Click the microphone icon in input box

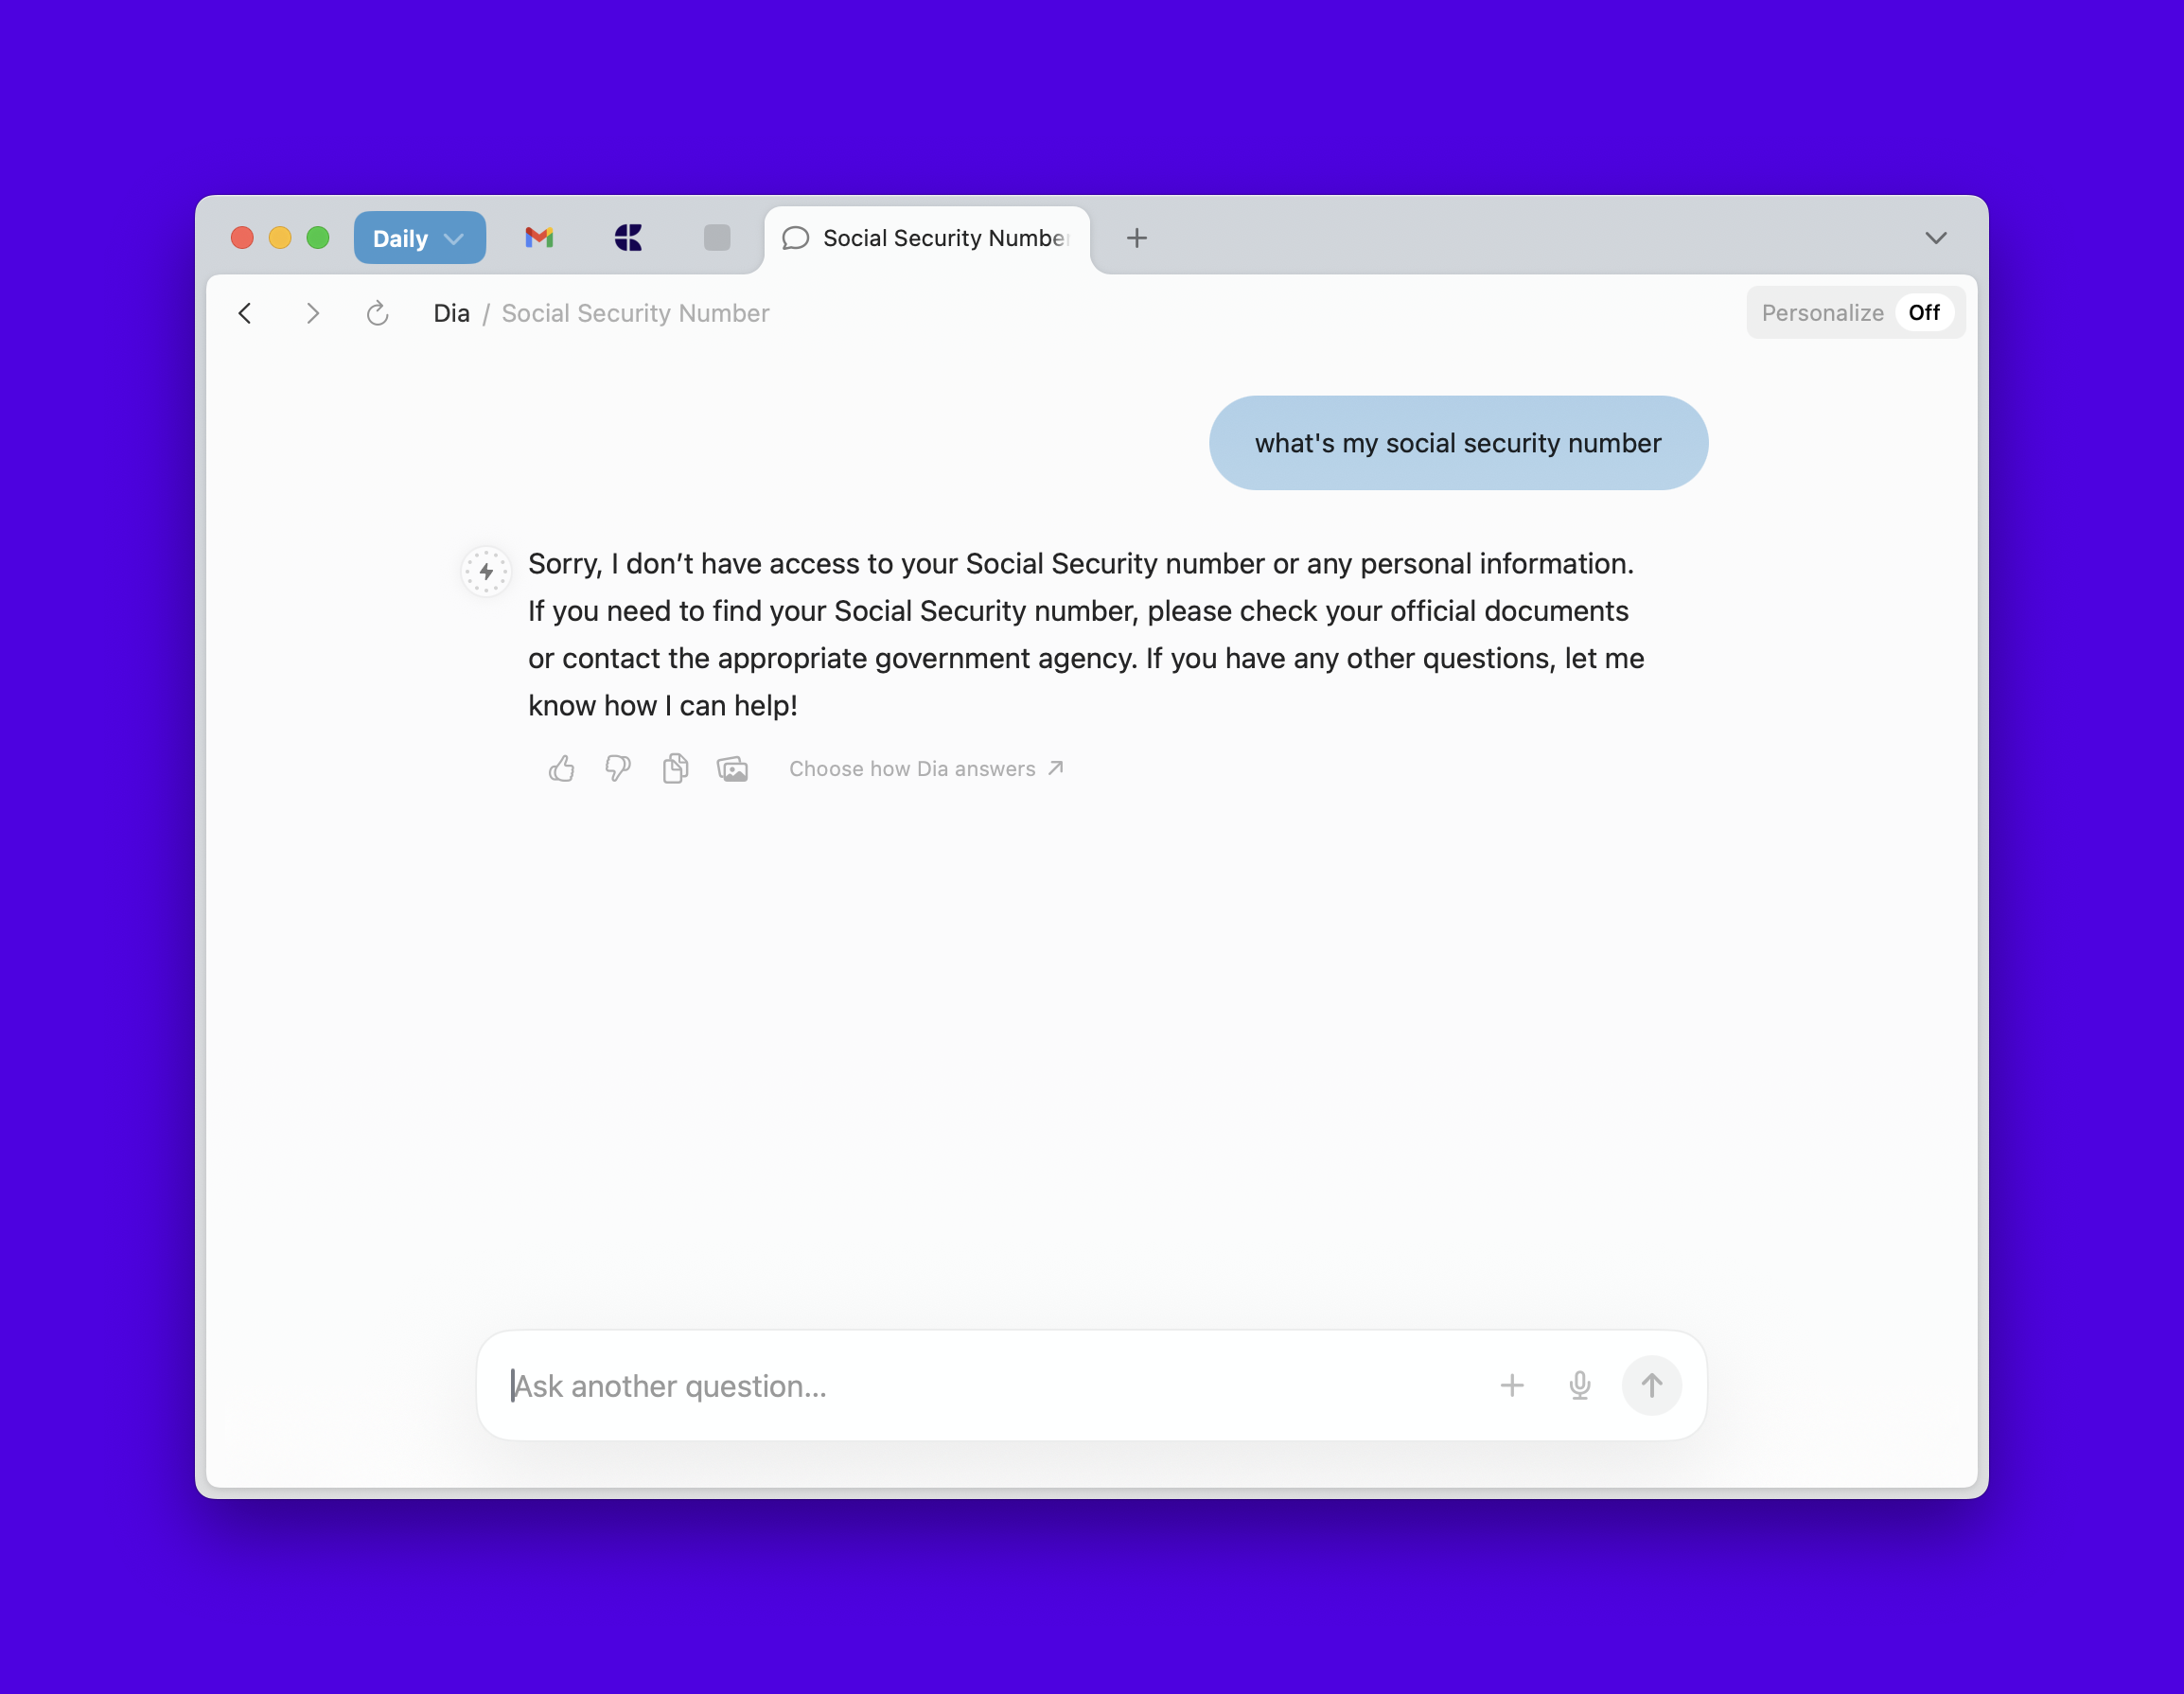[x=1579, y=1385]
